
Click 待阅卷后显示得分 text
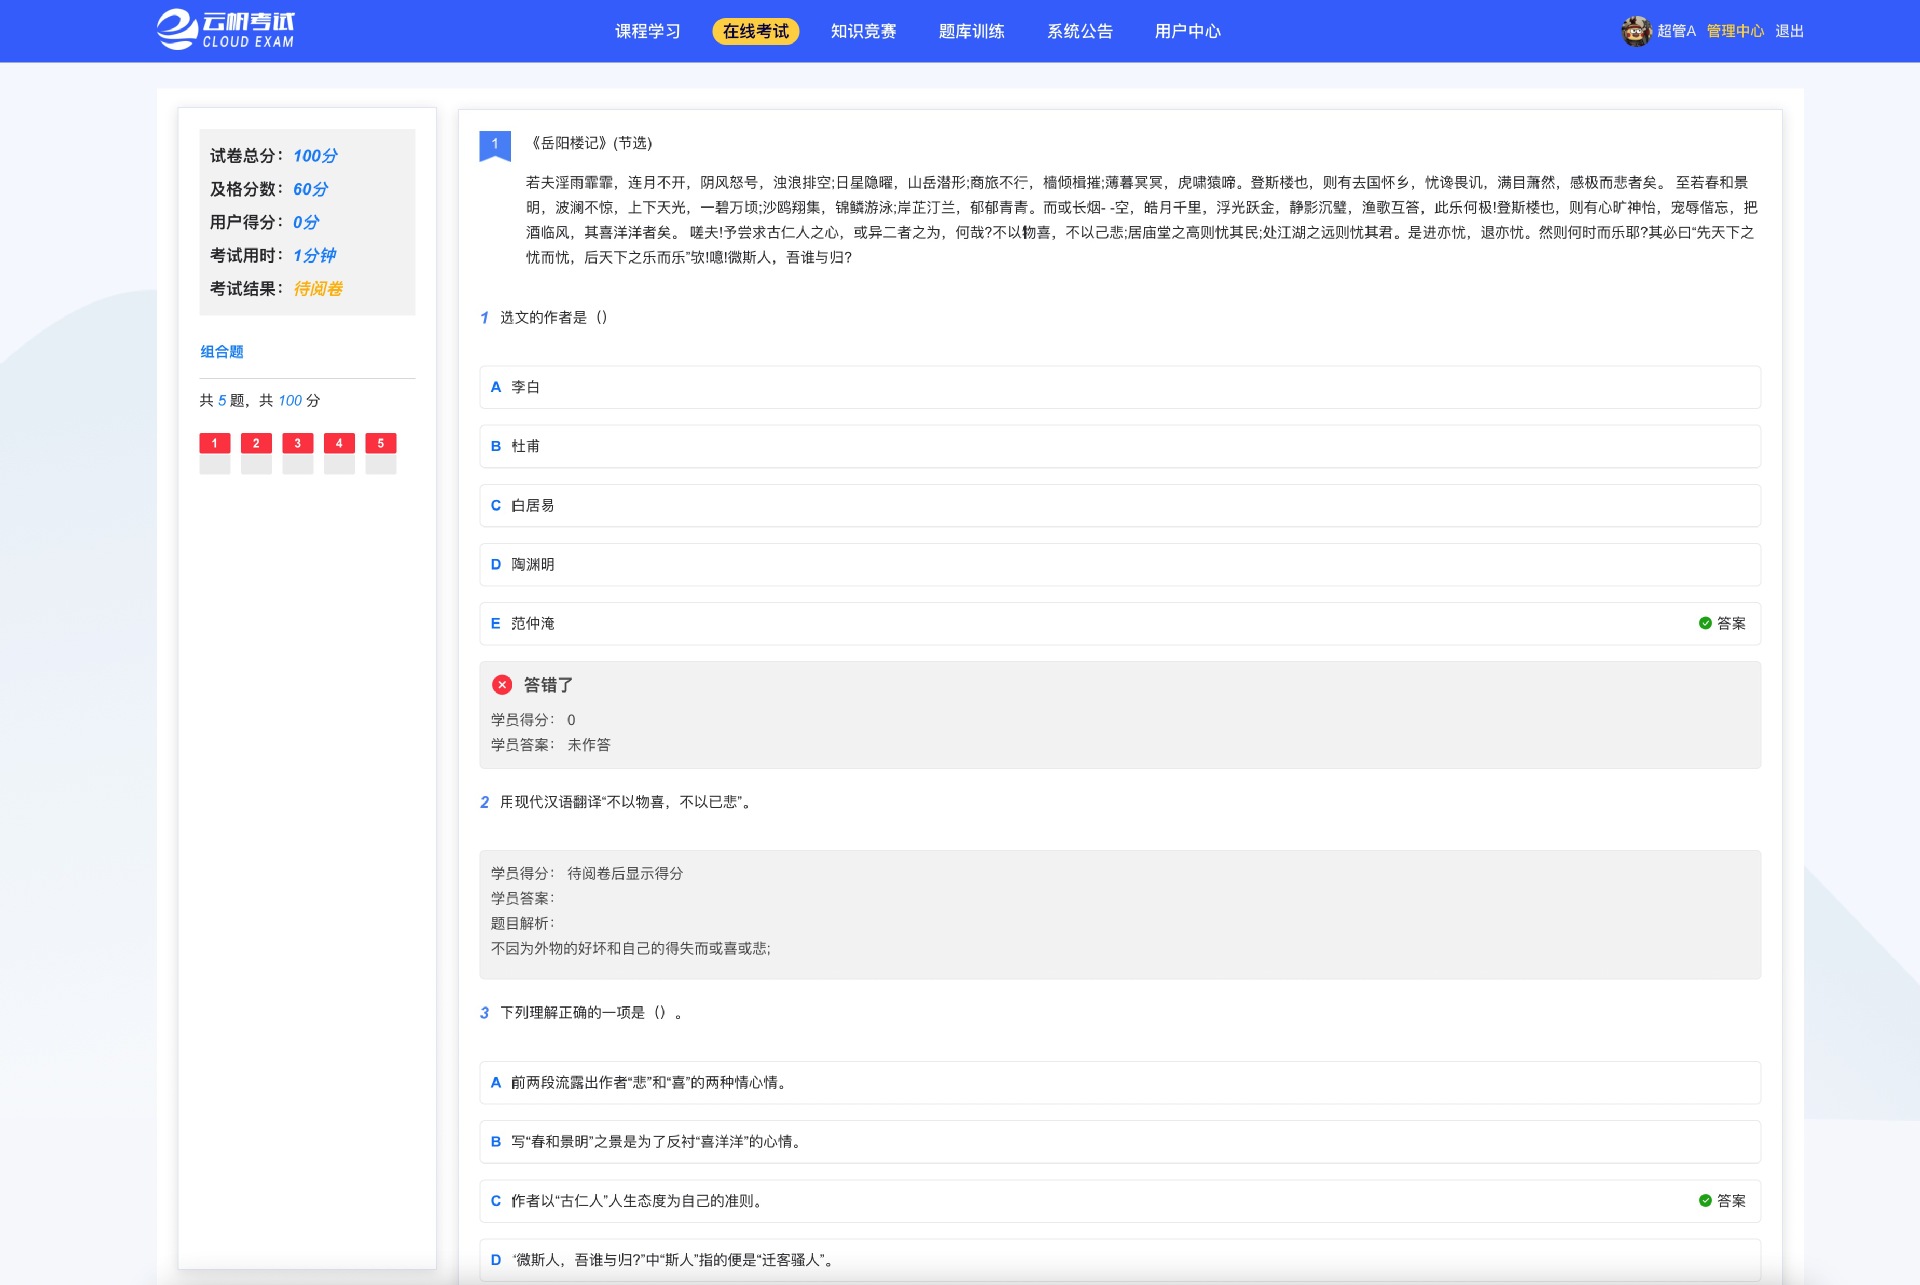[x=625, y=873]
